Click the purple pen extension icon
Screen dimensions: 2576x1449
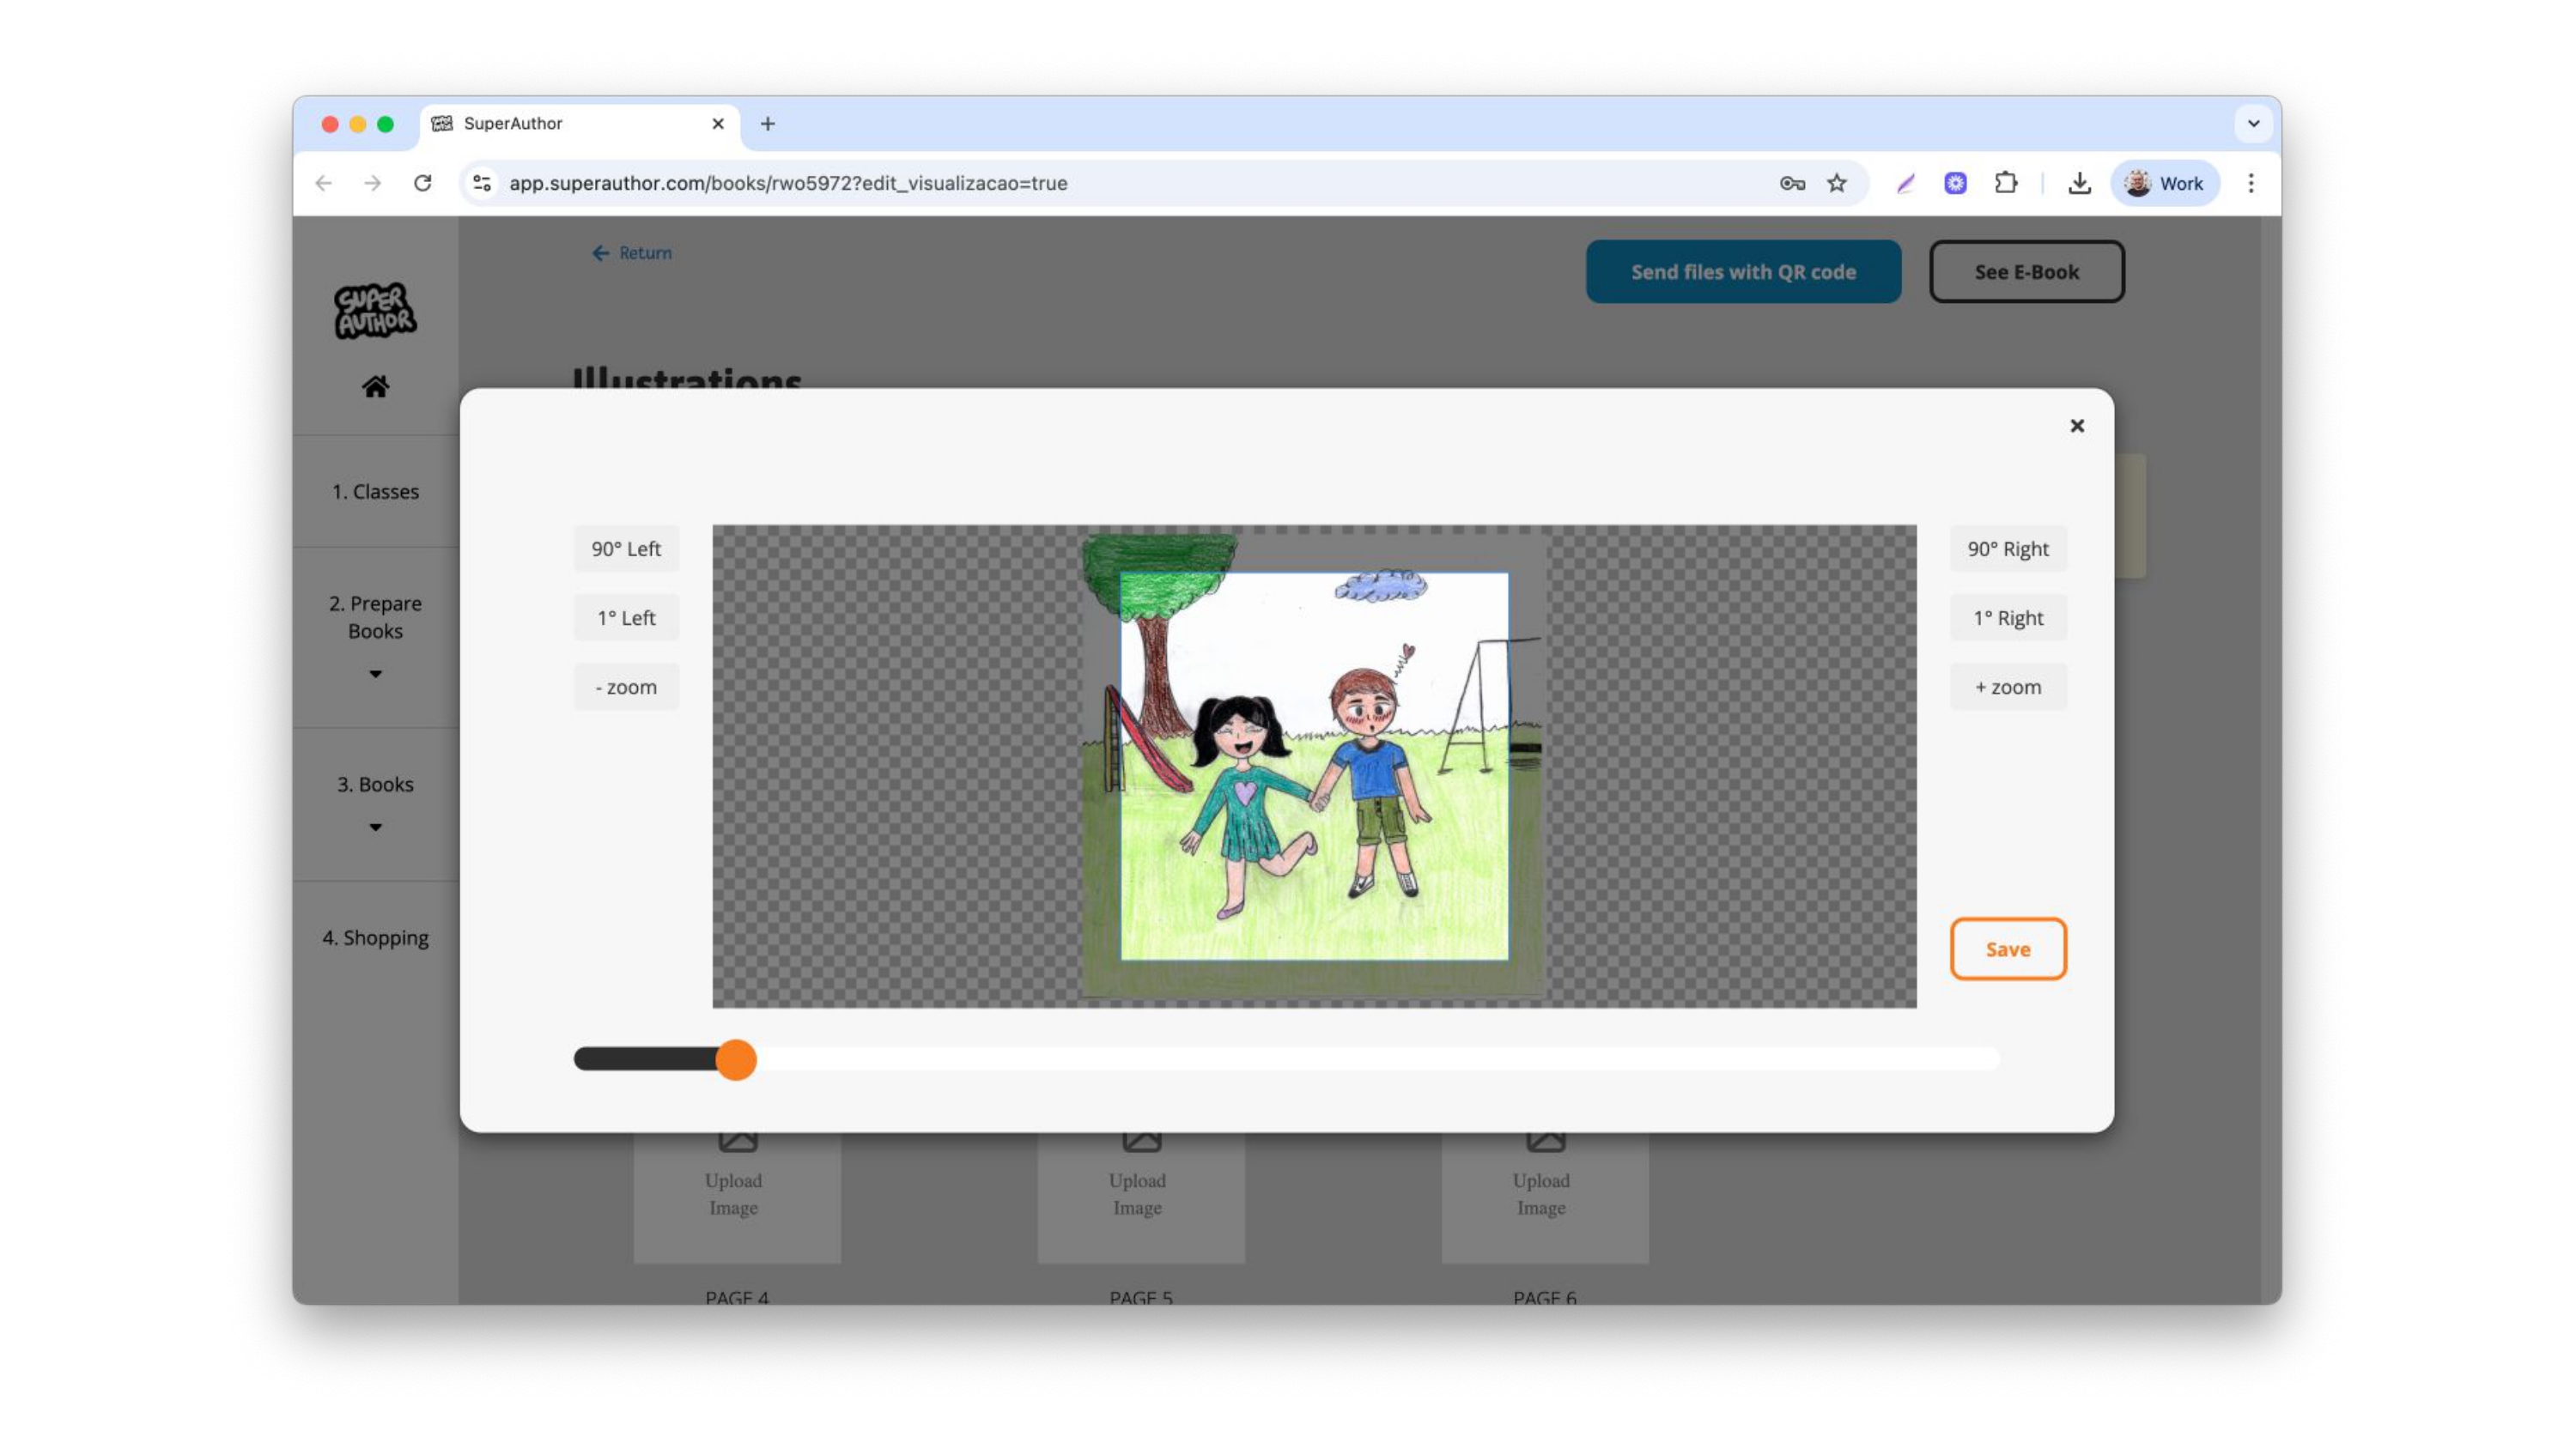point(1906,183)
